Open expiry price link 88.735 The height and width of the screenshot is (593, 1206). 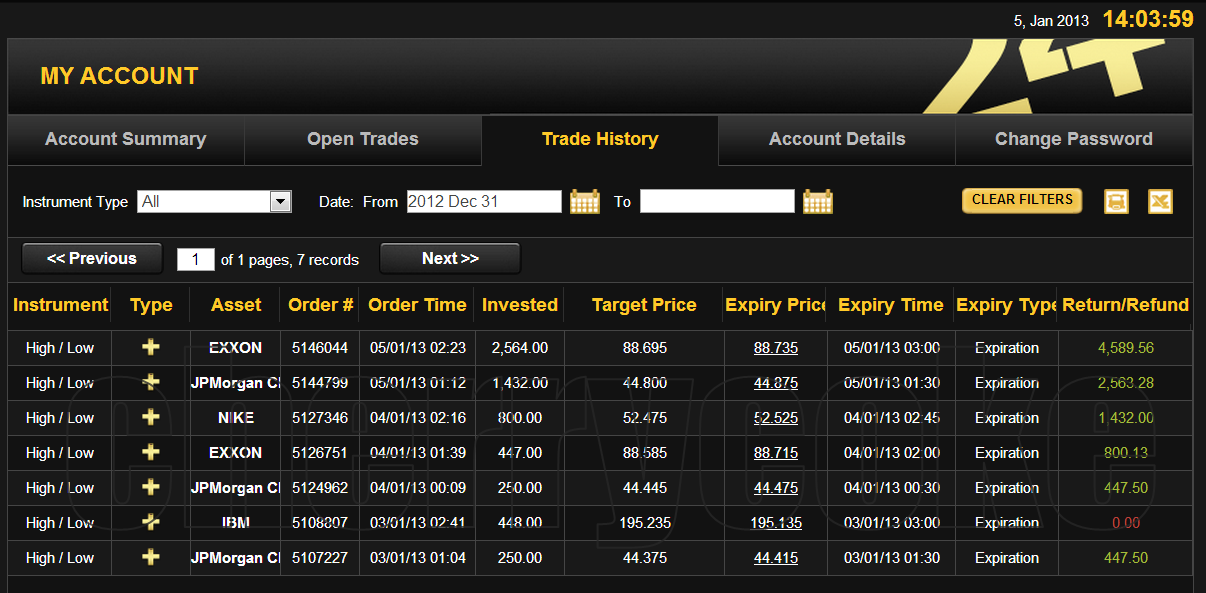tap(776, 348)
